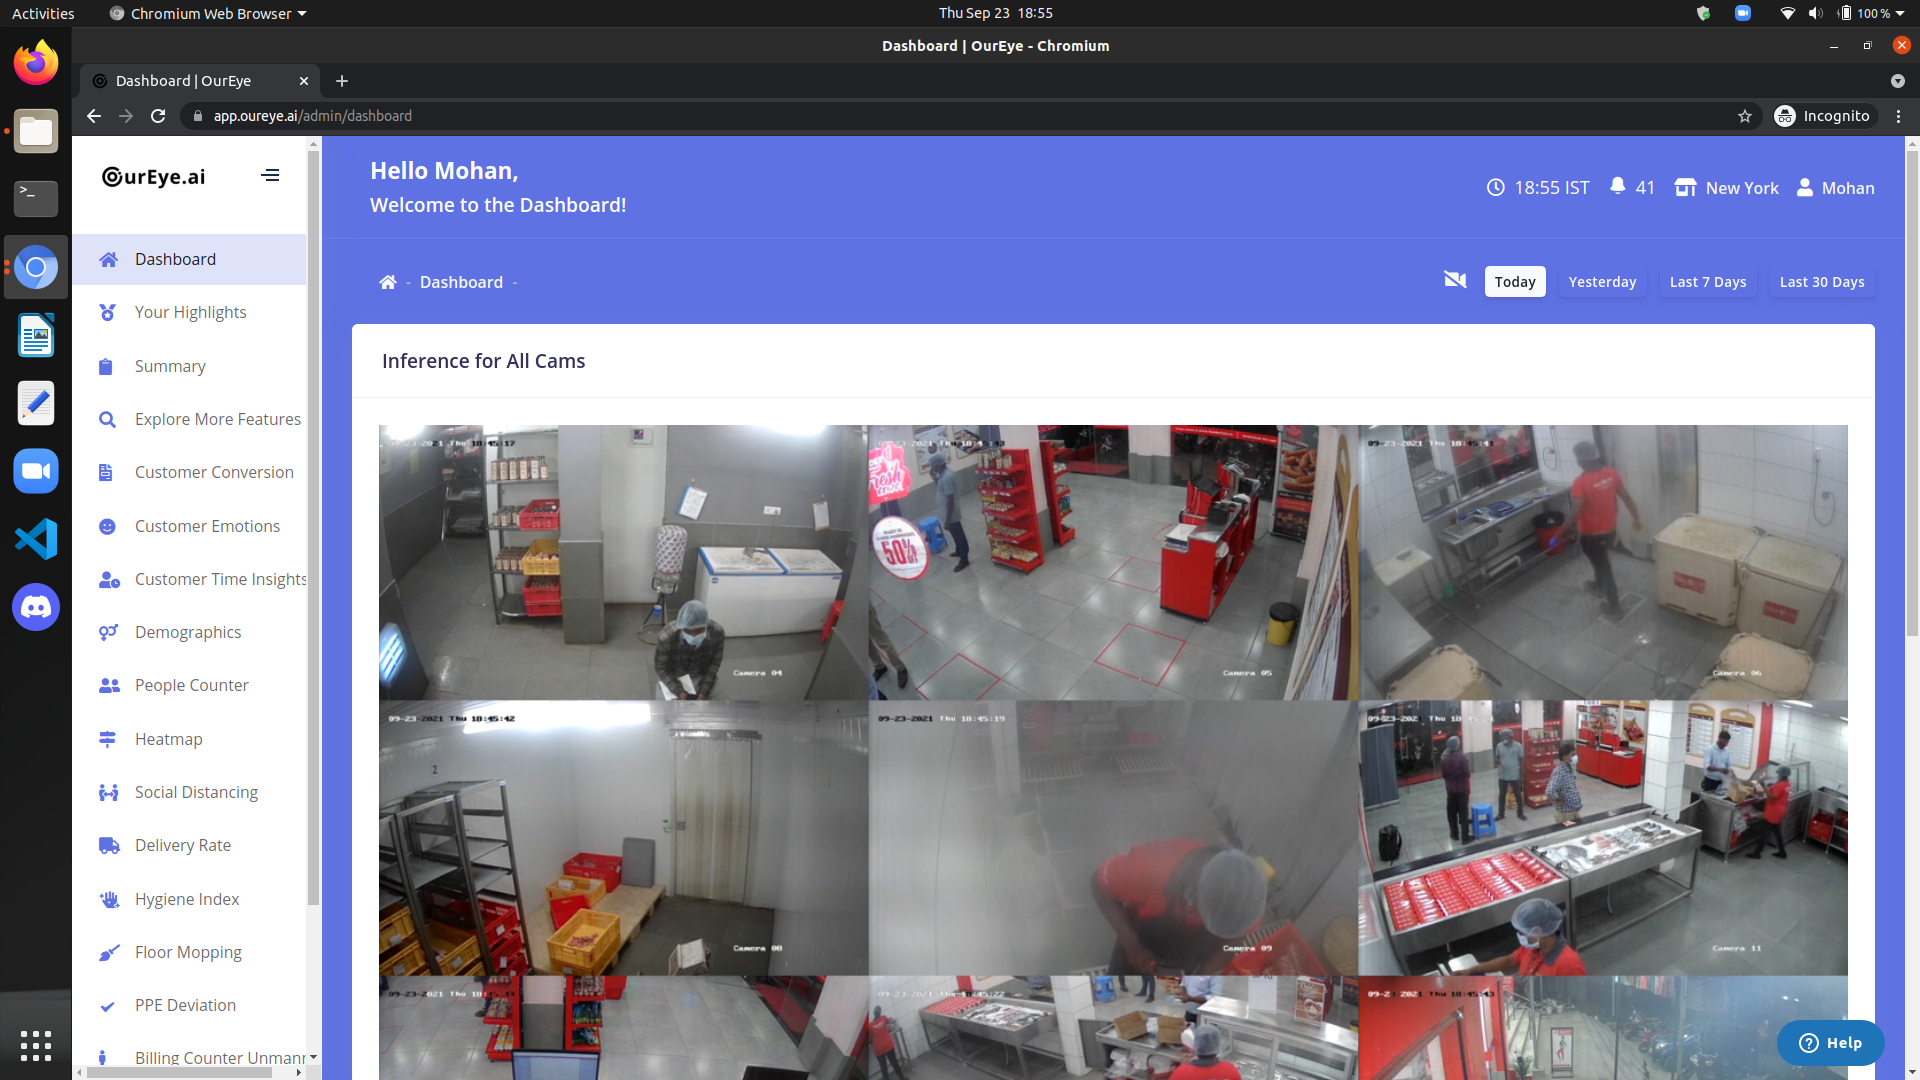Click the Help button

point(1830,1043)
